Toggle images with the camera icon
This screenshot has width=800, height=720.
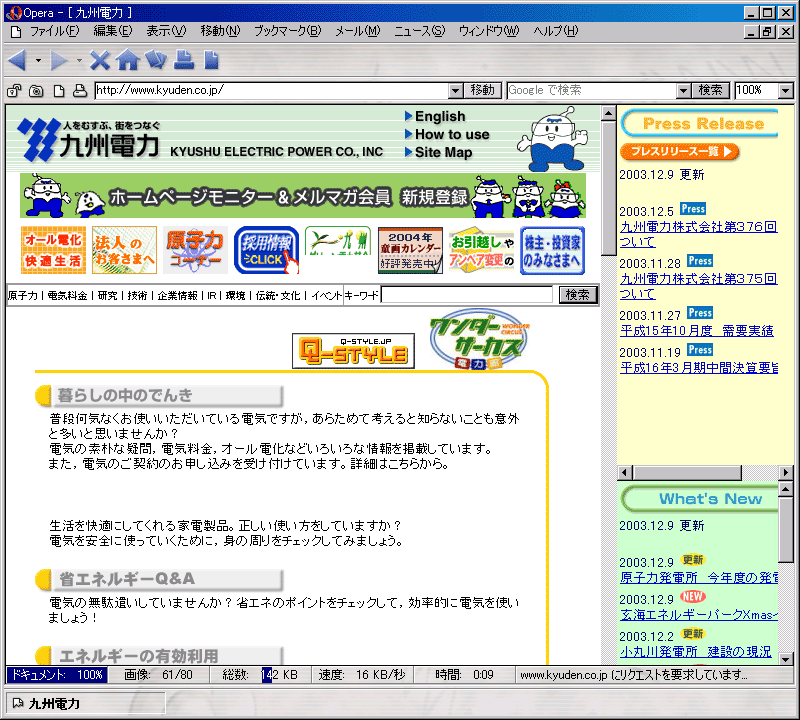pyautogui.click(x=36, y=91)
